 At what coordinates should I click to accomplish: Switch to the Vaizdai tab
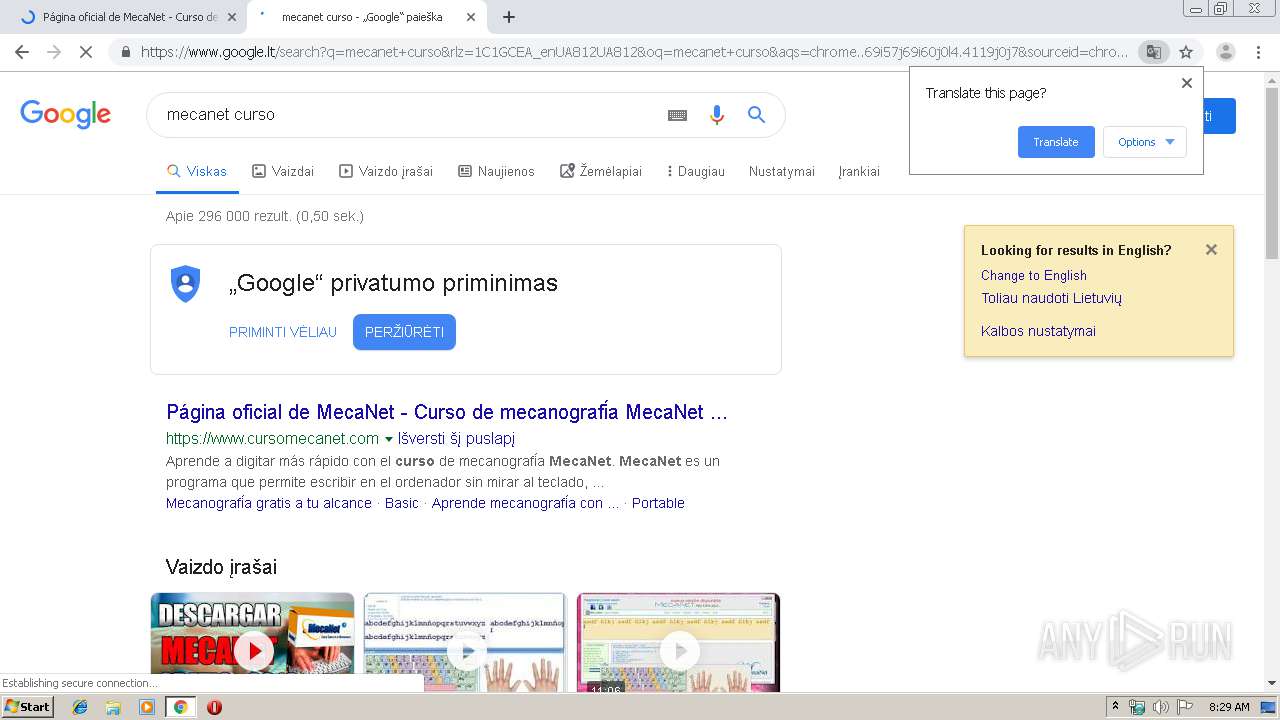(283, 171)
